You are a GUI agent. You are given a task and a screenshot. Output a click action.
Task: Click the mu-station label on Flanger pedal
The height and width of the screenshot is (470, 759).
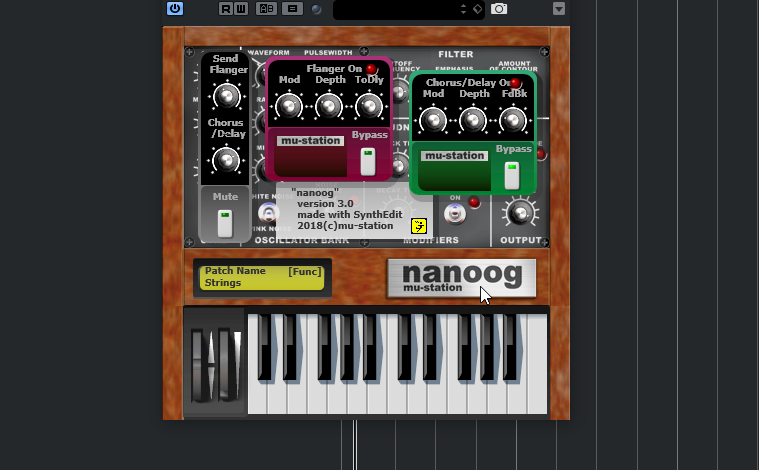310,141
